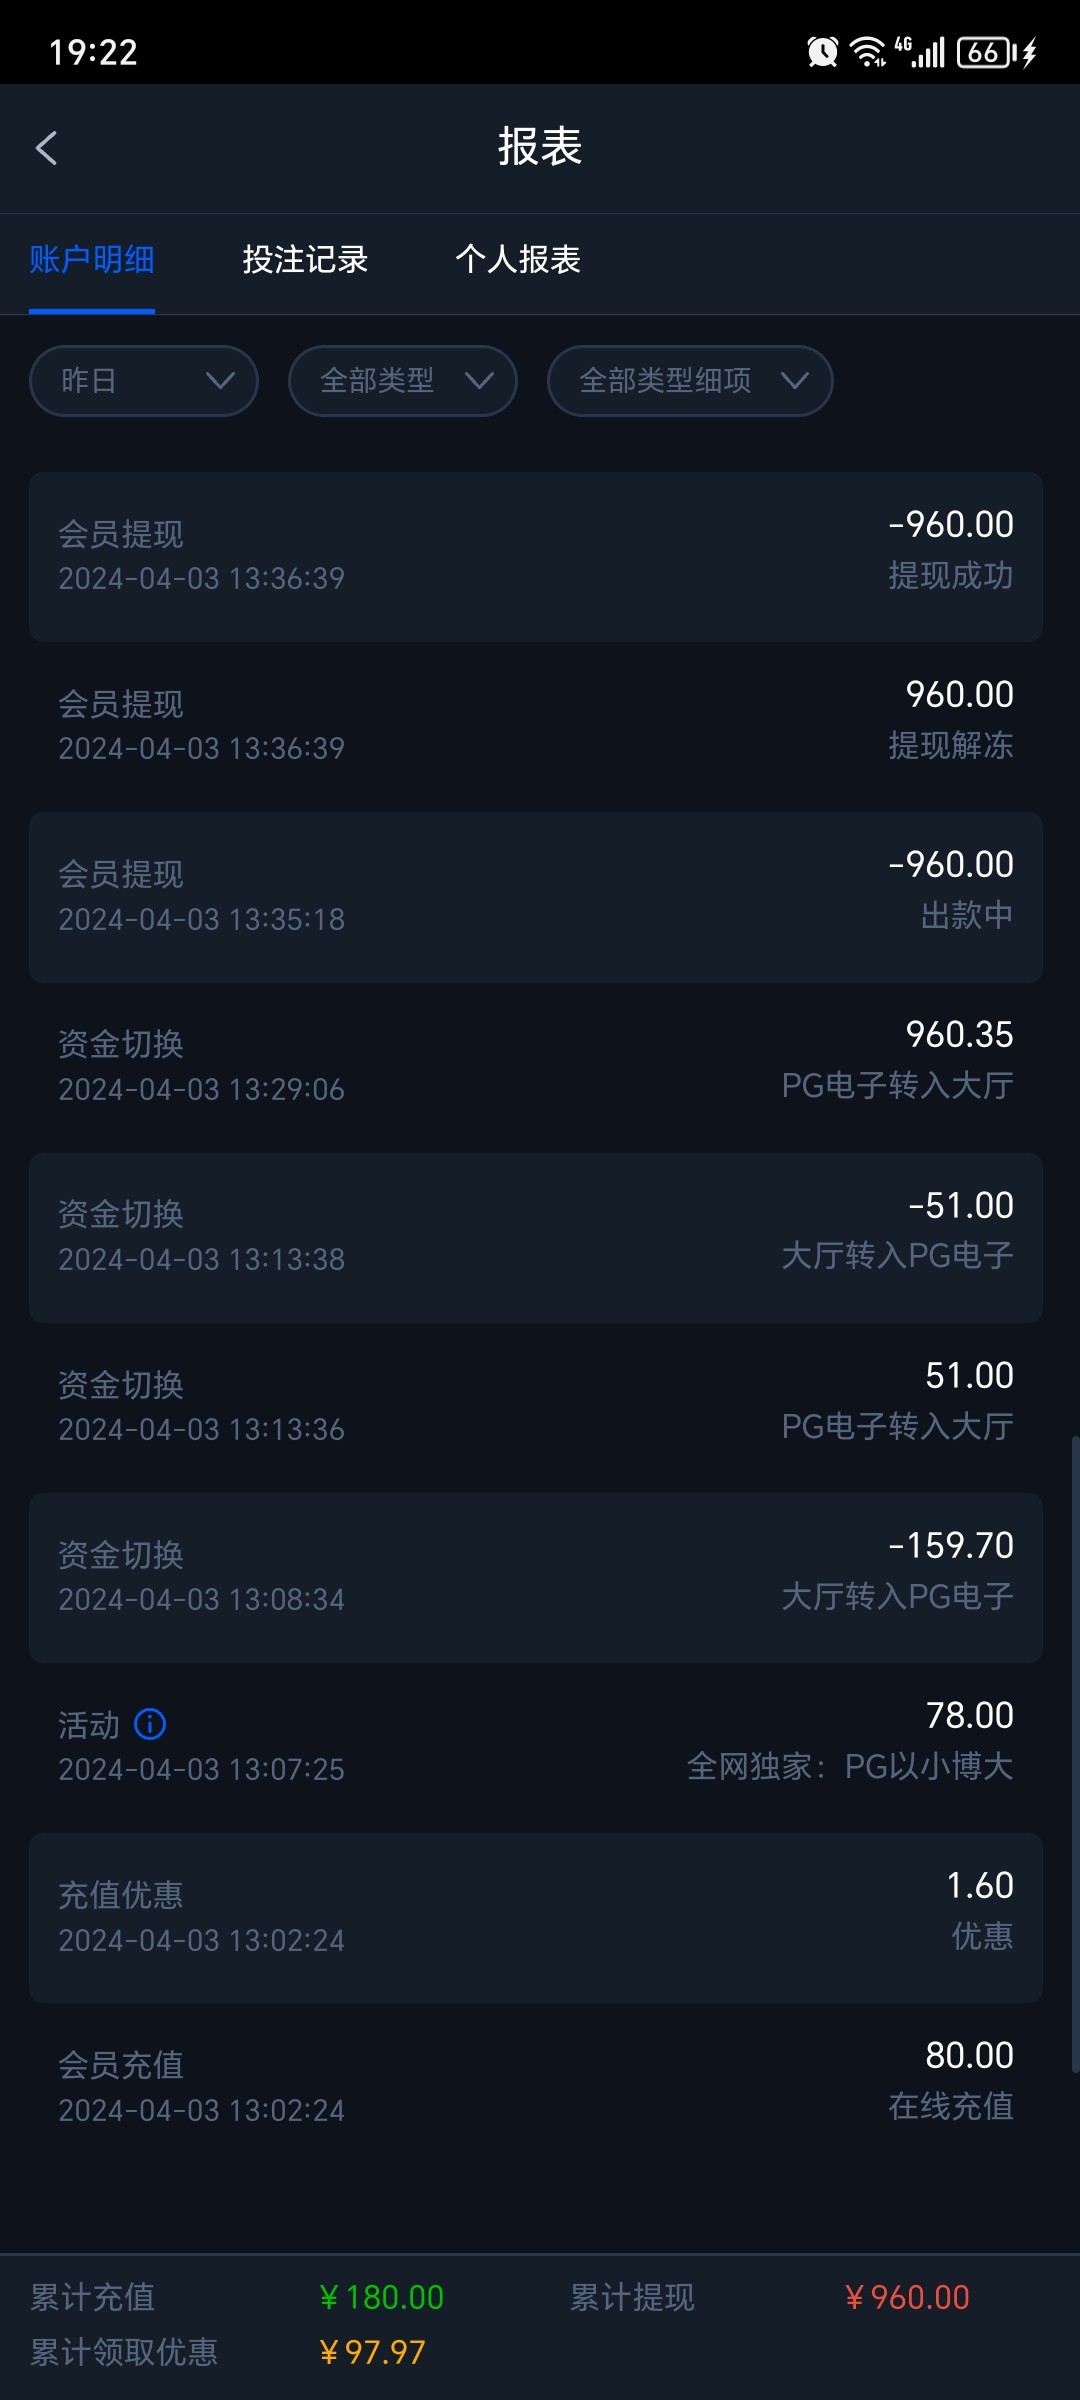Tap the back arrow icon
This screenshot has height=2400, width=1080.
(x=47, y=148)
